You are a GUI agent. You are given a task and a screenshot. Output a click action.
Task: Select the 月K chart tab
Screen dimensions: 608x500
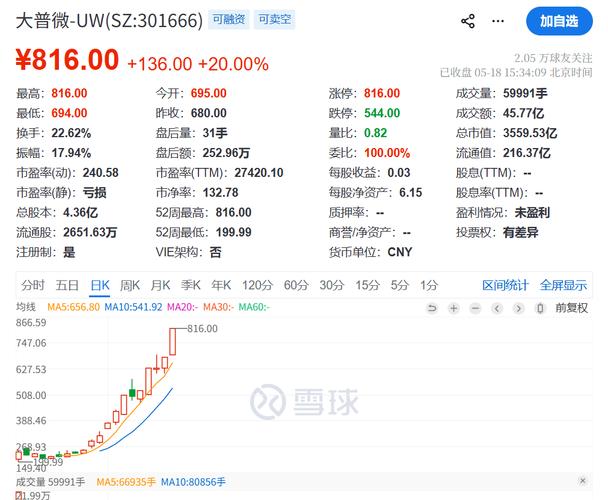(161, 285)
